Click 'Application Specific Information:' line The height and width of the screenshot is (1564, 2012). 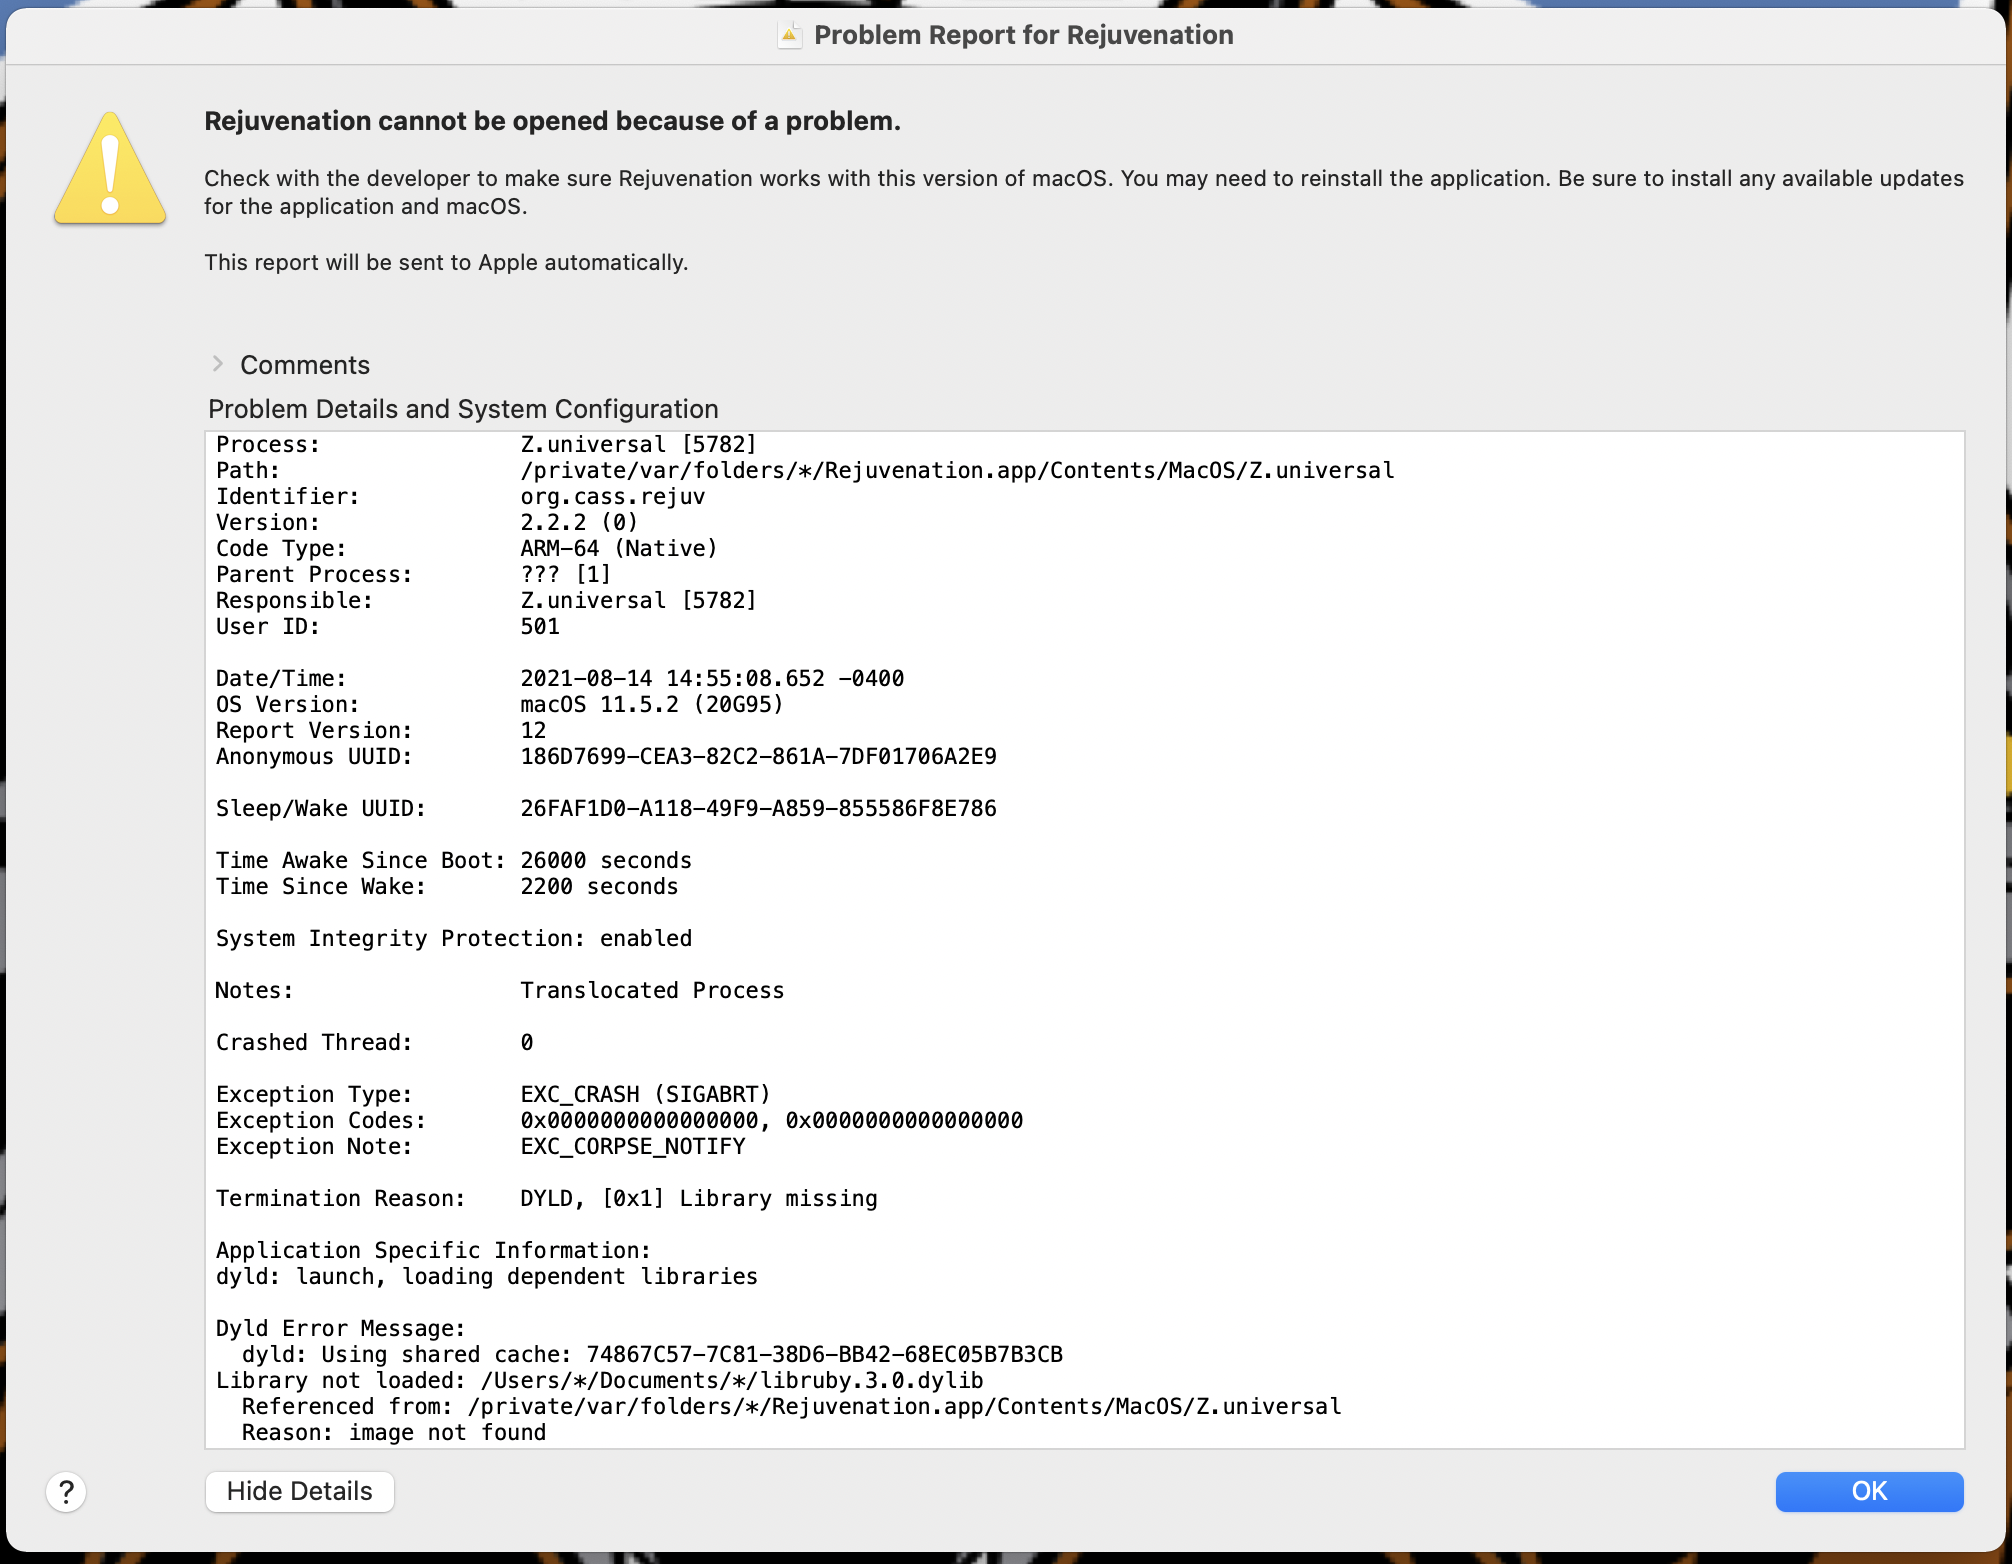(433, 1250)
